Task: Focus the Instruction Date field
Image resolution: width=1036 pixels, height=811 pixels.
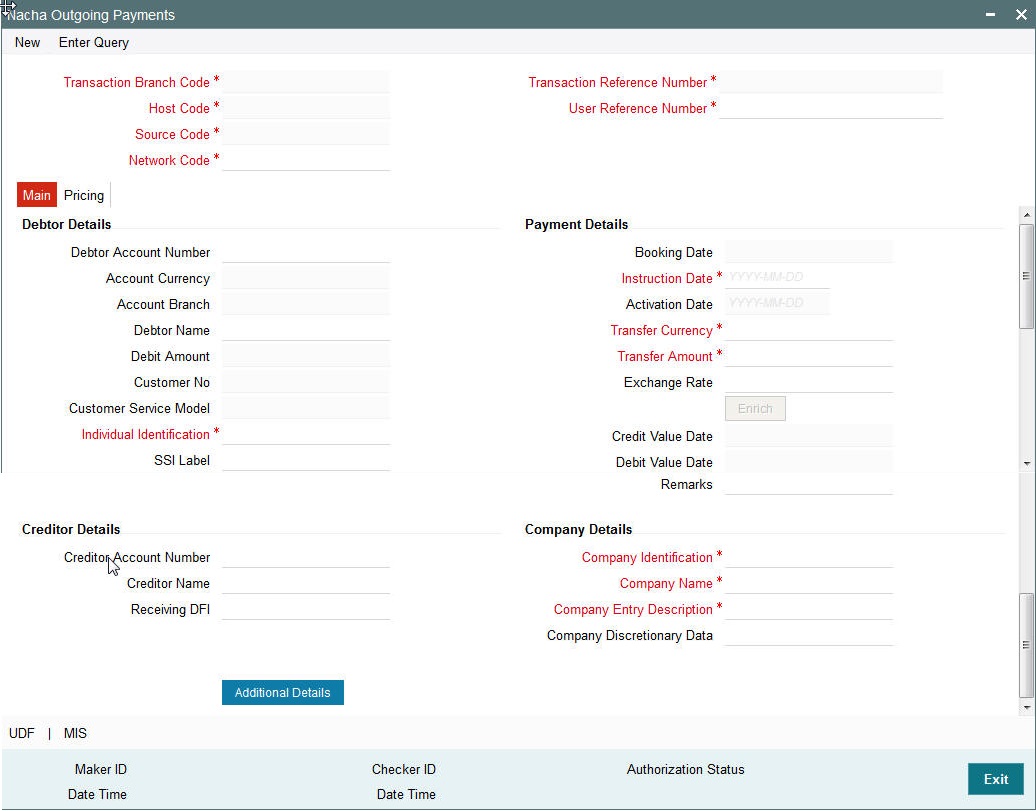Action: tap(777, 278)
